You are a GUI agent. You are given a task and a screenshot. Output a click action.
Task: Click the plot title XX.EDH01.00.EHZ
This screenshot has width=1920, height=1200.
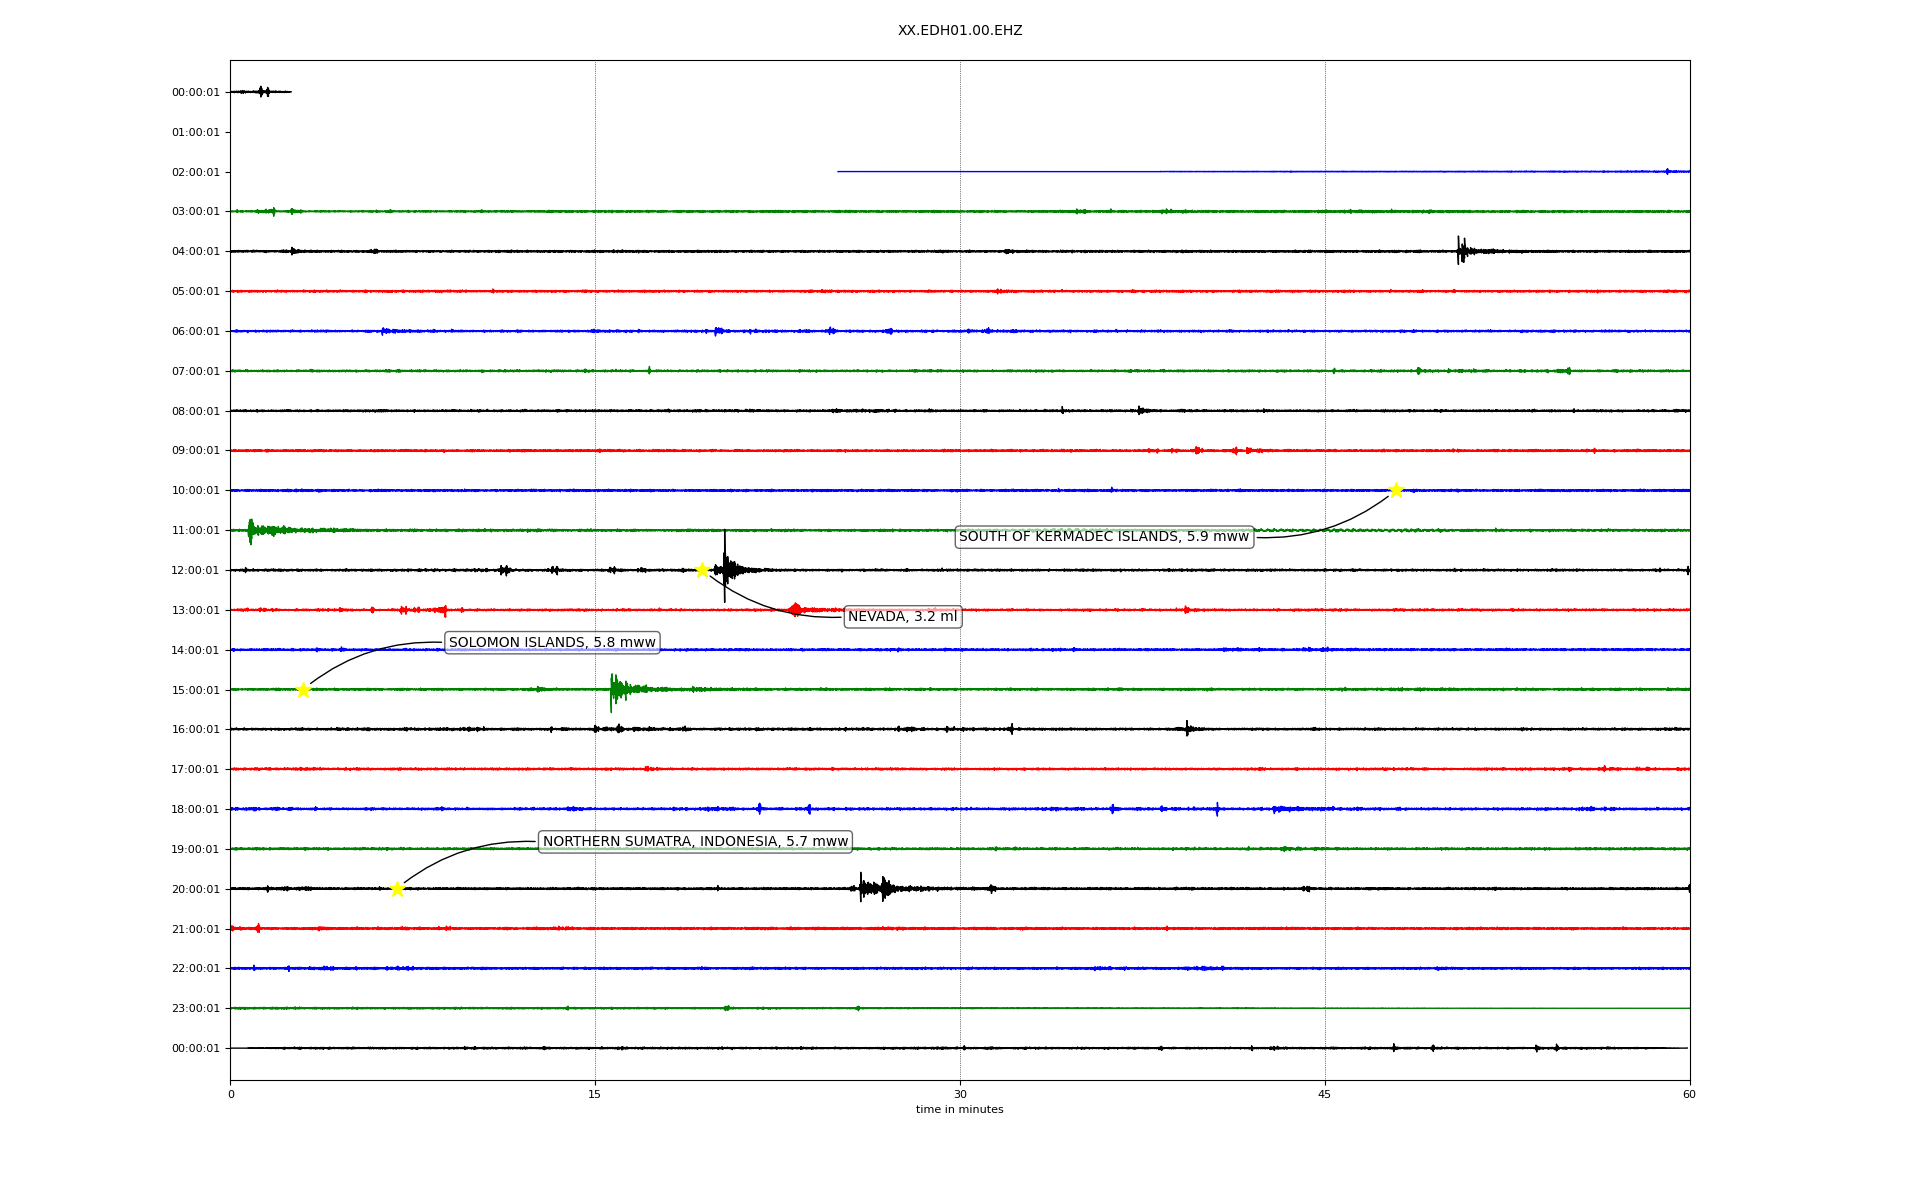(960, 31)
